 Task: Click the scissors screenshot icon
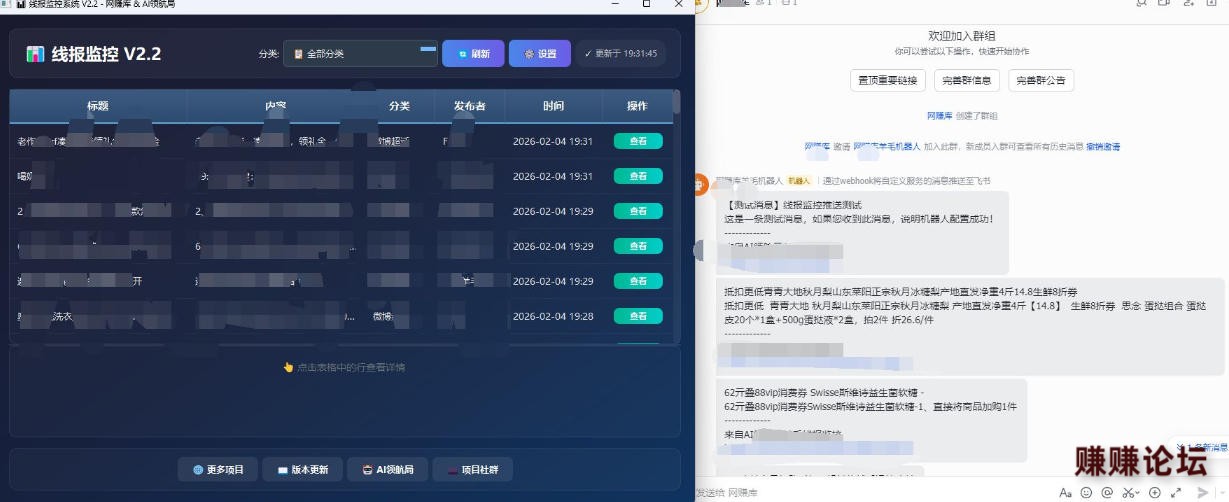coord(1127,493)
